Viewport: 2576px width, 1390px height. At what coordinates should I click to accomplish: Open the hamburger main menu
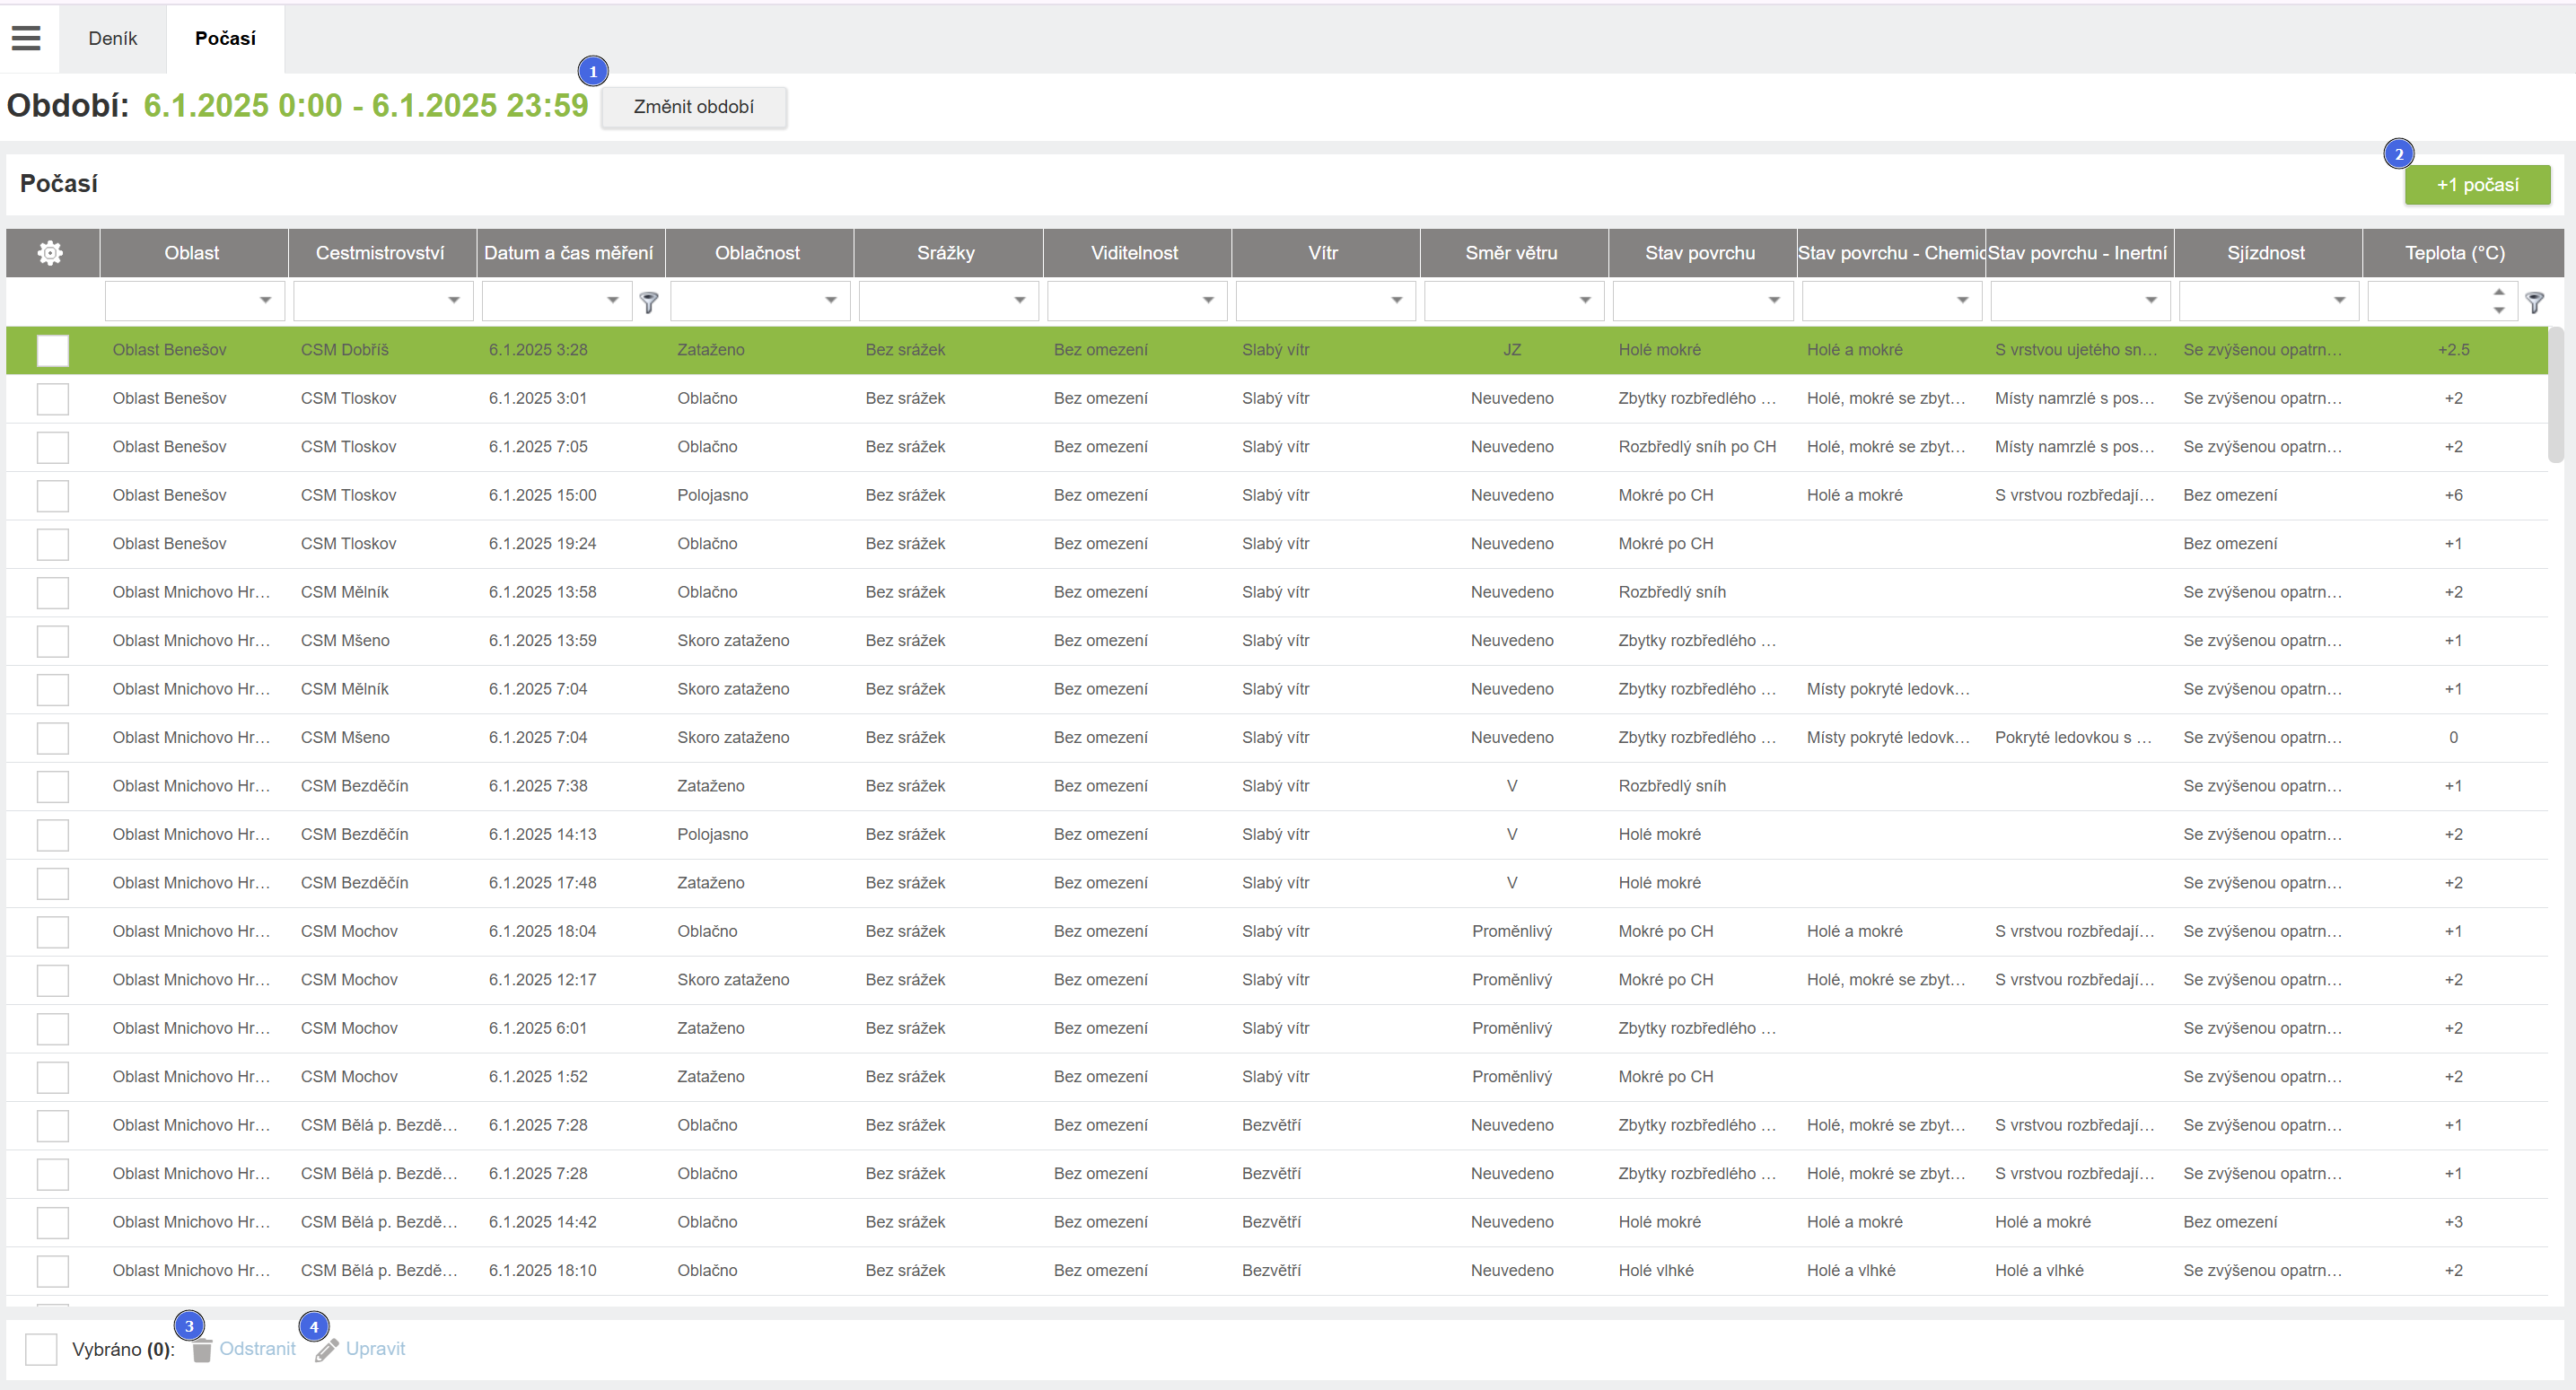pos(26,38)
